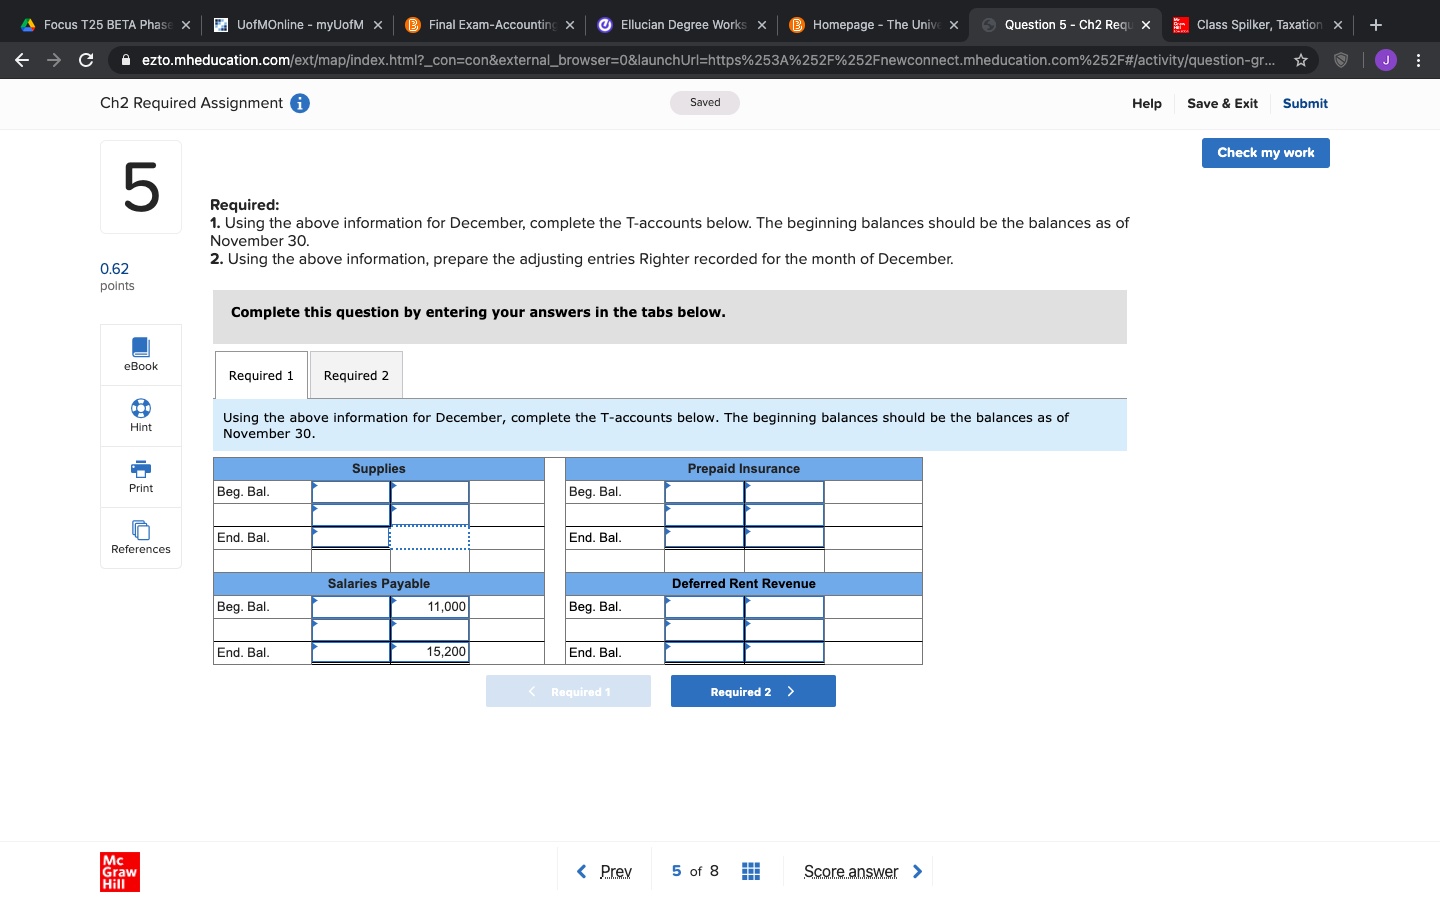Click the Submit link
Viewport: 1440px width, 900px height.
click(x=1305, y=103)
